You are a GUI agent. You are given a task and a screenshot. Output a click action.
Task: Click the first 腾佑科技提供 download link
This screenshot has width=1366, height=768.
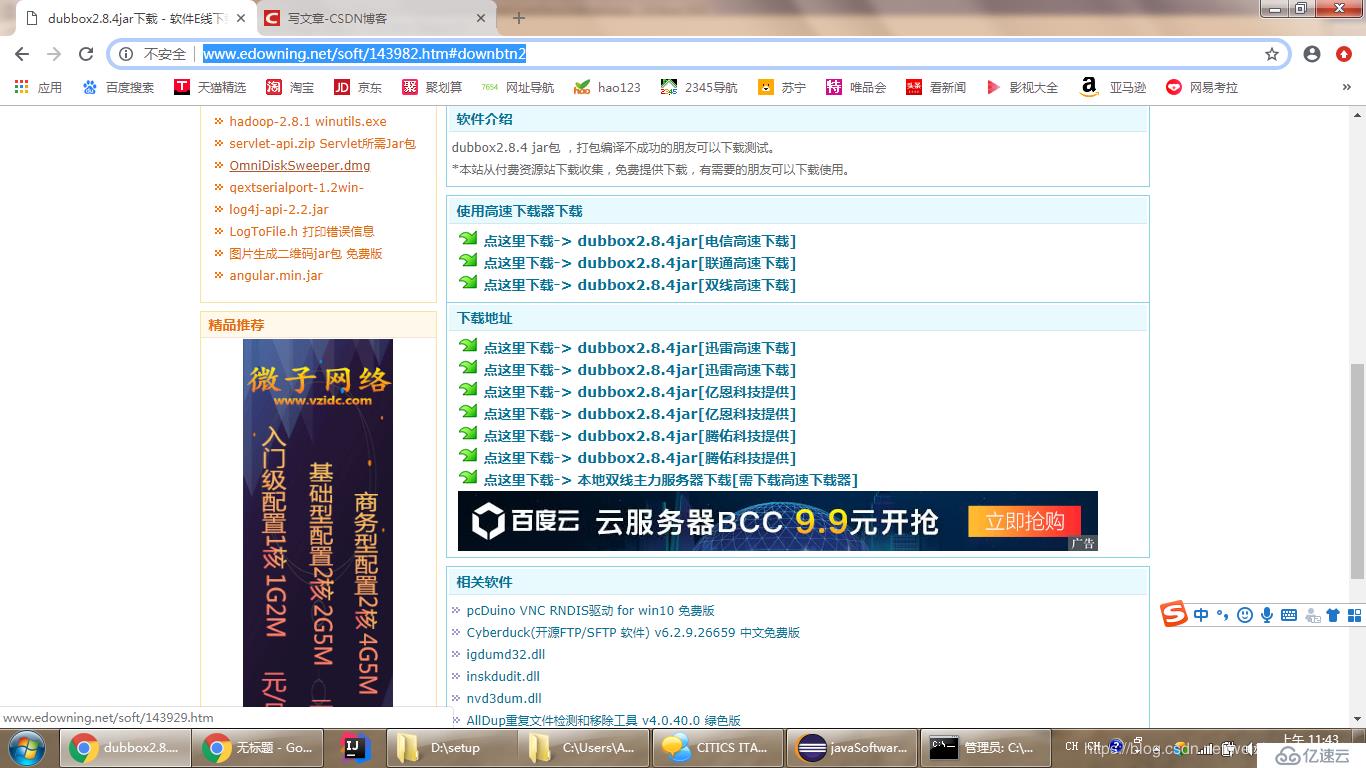[x=639, y=436]
